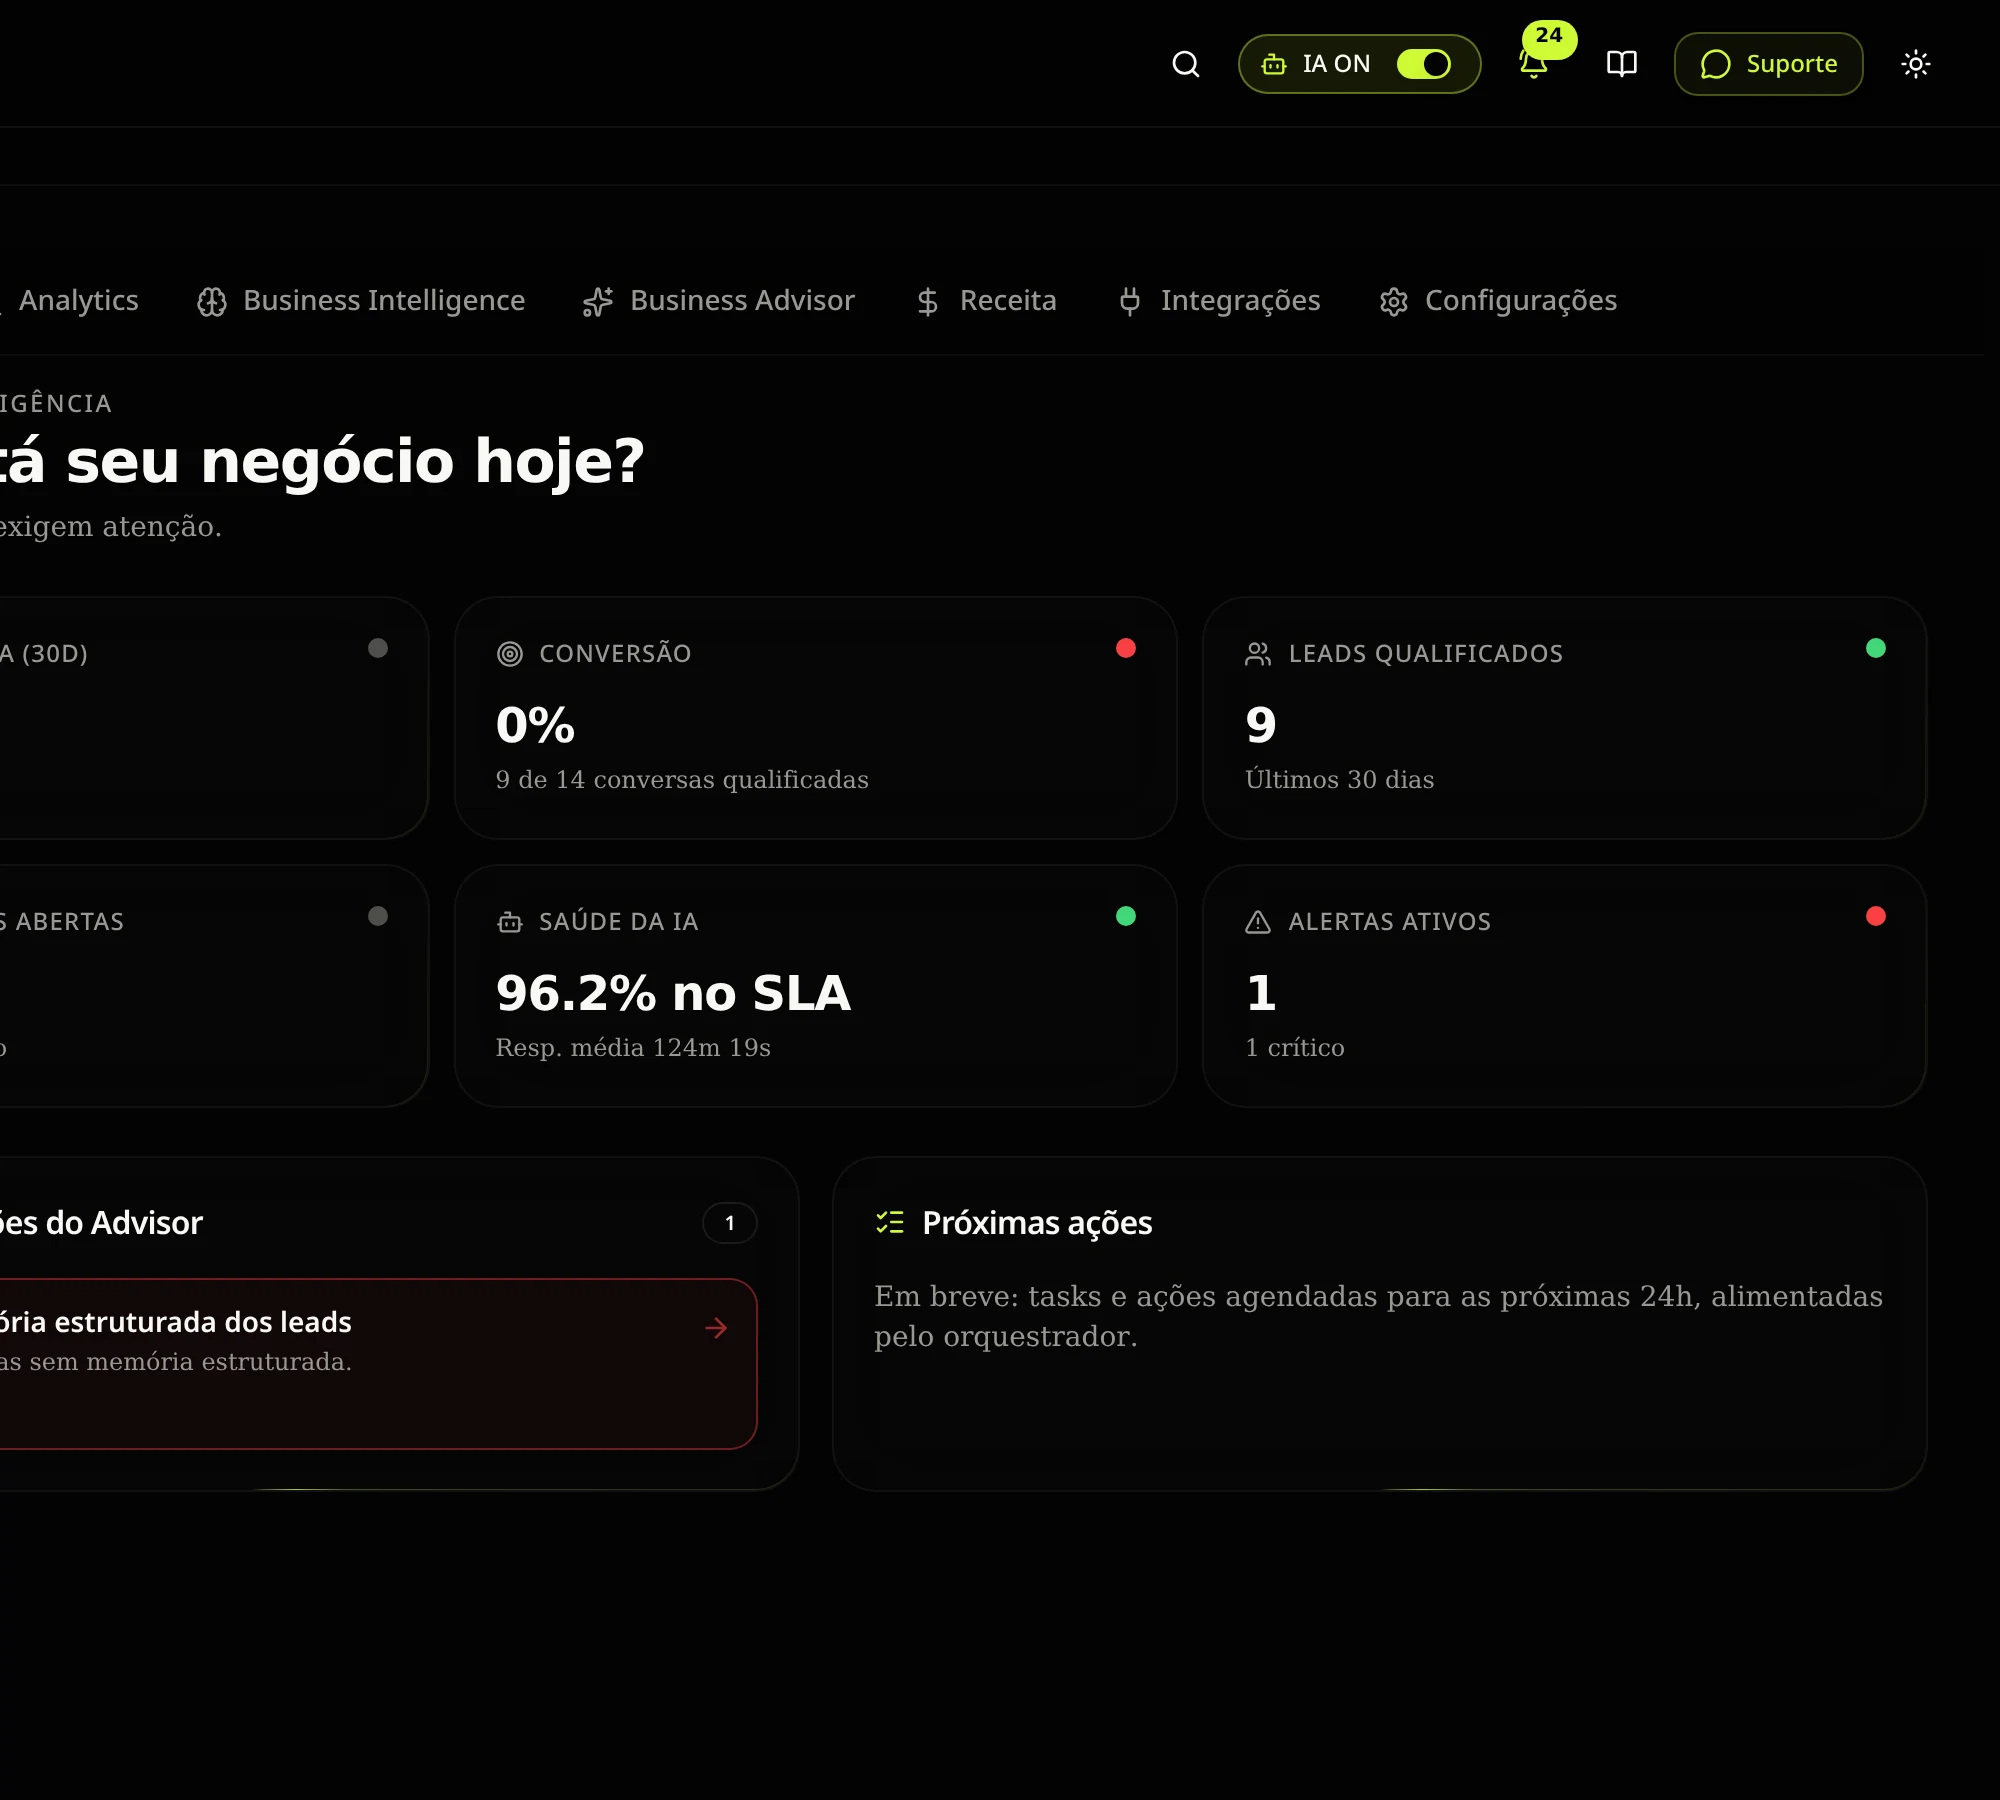The width and height of the screenshot is (2000, 1800).
Task: Click the SAÚDE DA IA card title
Action: tap(618, 922)
